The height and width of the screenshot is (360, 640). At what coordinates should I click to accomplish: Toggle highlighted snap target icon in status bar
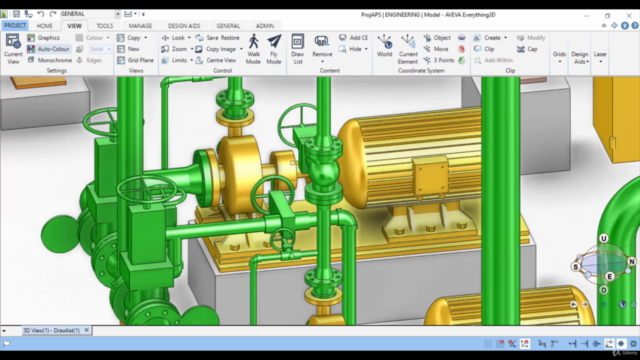[621, 344]
